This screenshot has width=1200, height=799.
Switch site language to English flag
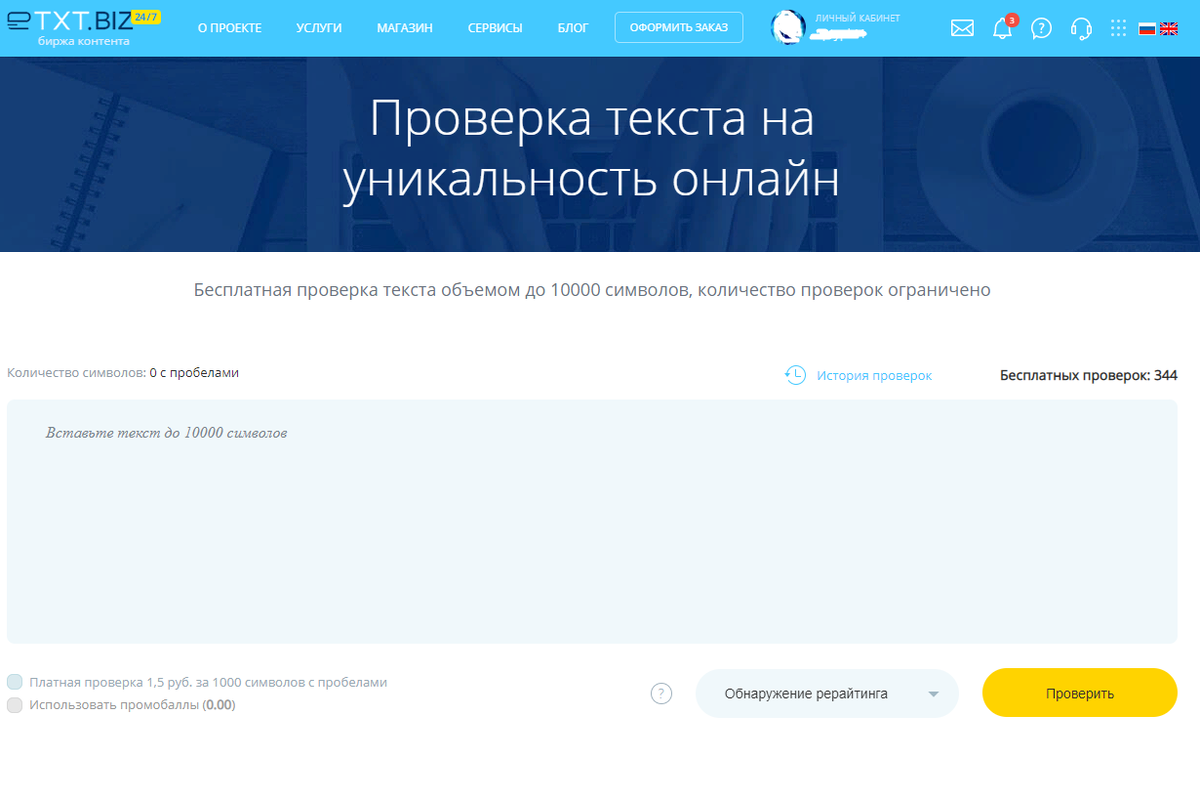[1171, 28]
